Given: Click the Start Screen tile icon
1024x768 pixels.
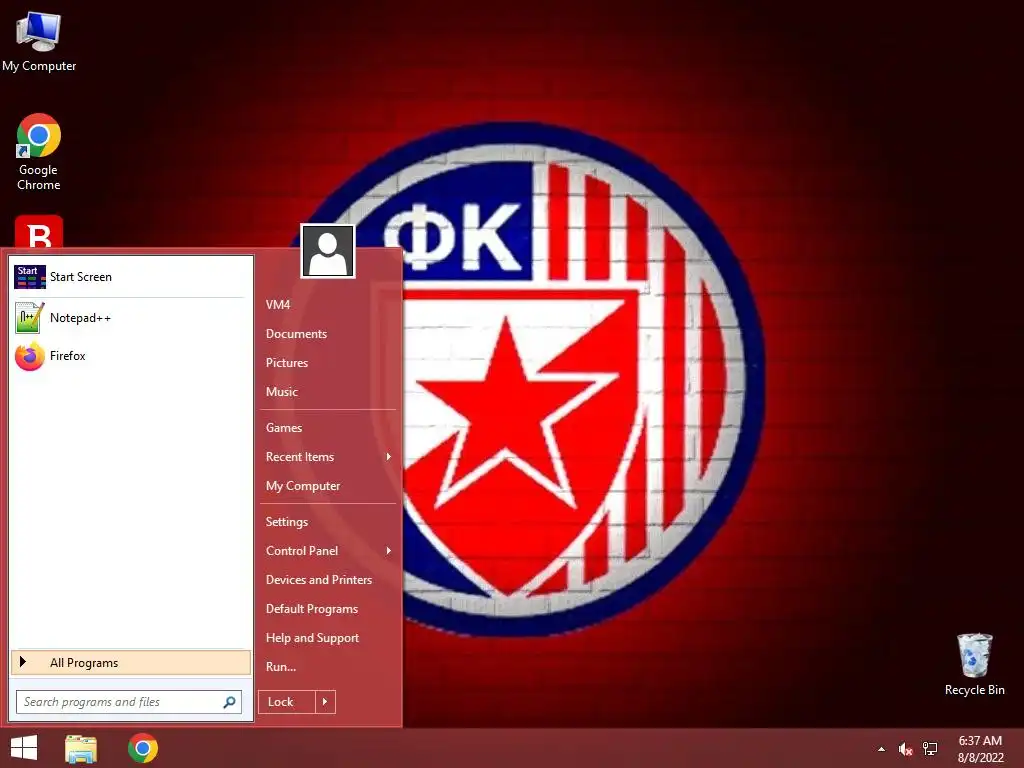Looking at the screenshot, I should coord(30,277).
